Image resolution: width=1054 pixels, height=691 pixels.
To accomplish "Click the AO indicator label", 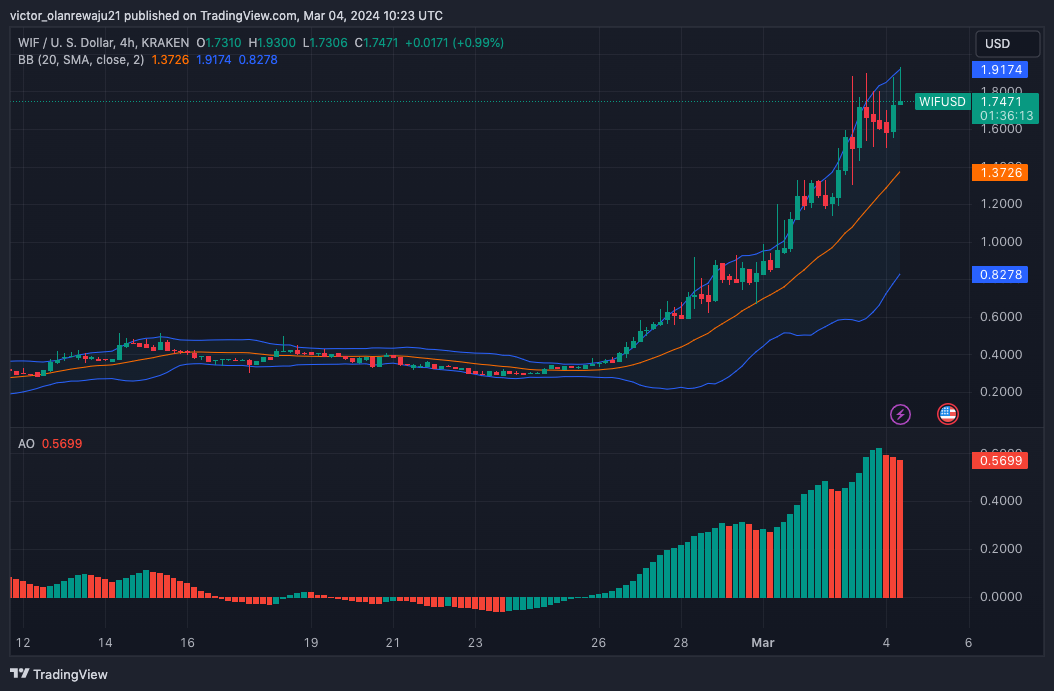I will point(26,444).
